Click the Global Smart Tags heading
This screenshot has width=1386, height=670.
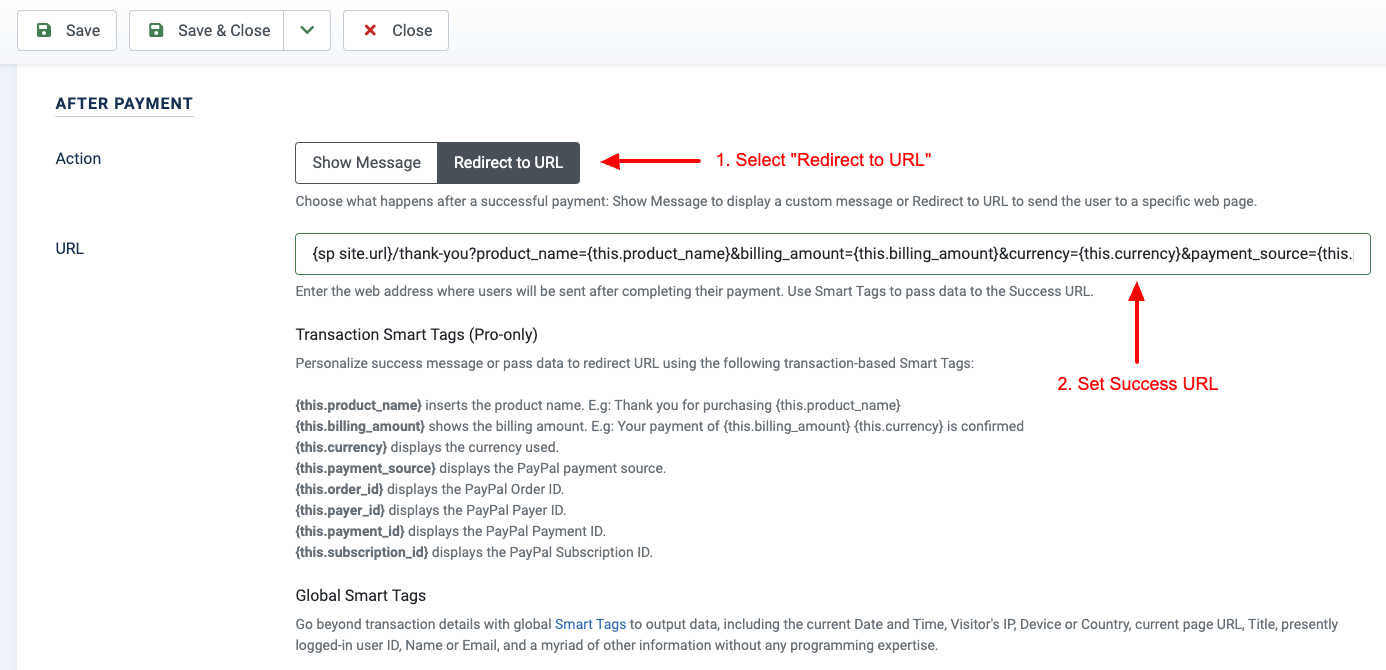click(361, 595)
